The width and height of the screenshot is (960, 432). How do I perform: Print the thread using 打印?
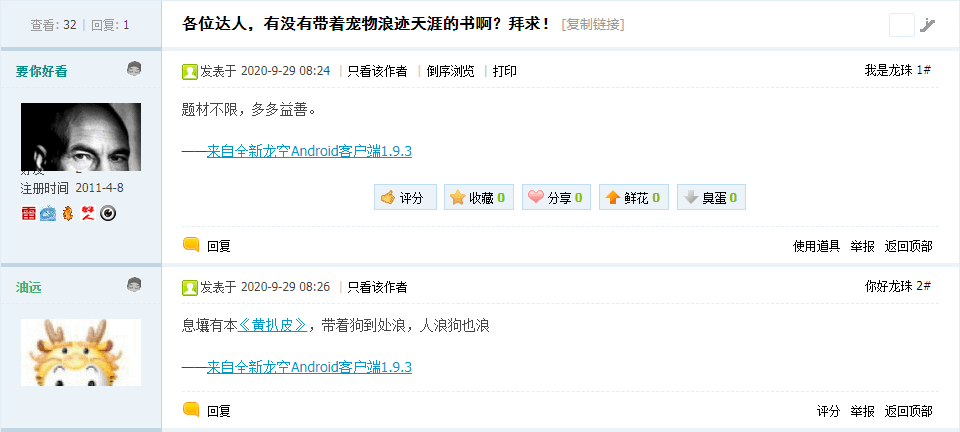tap(504, 71)
